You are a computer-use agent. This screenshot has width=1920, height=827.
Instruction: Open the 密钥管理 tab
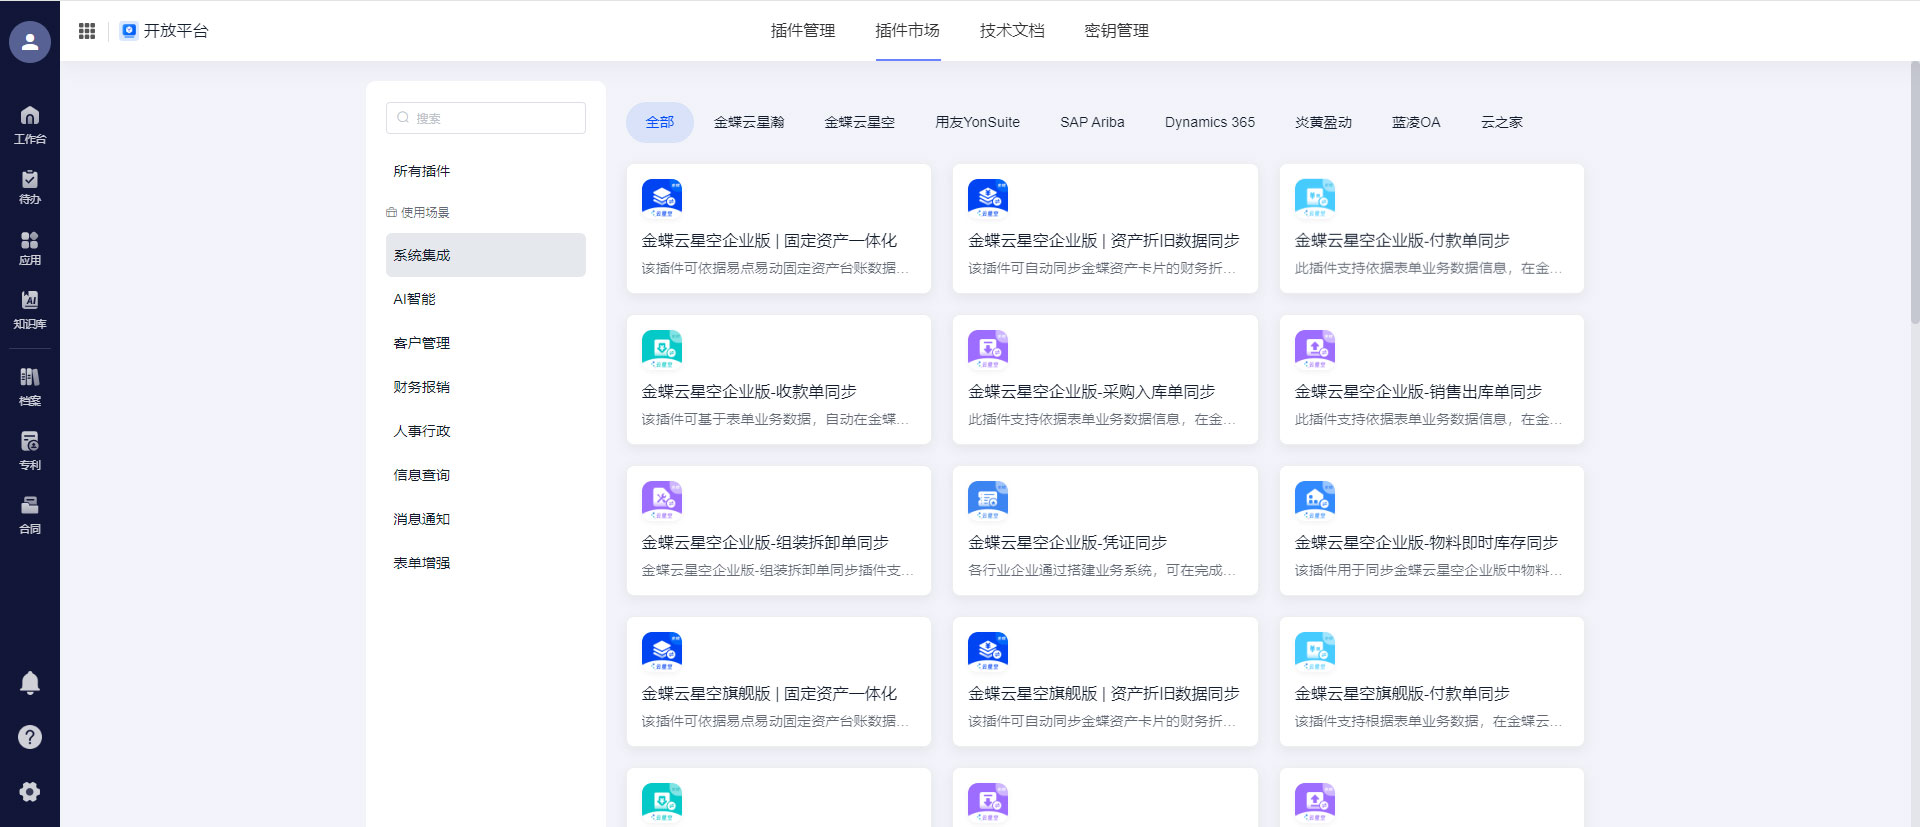[x=1116, y=31]
